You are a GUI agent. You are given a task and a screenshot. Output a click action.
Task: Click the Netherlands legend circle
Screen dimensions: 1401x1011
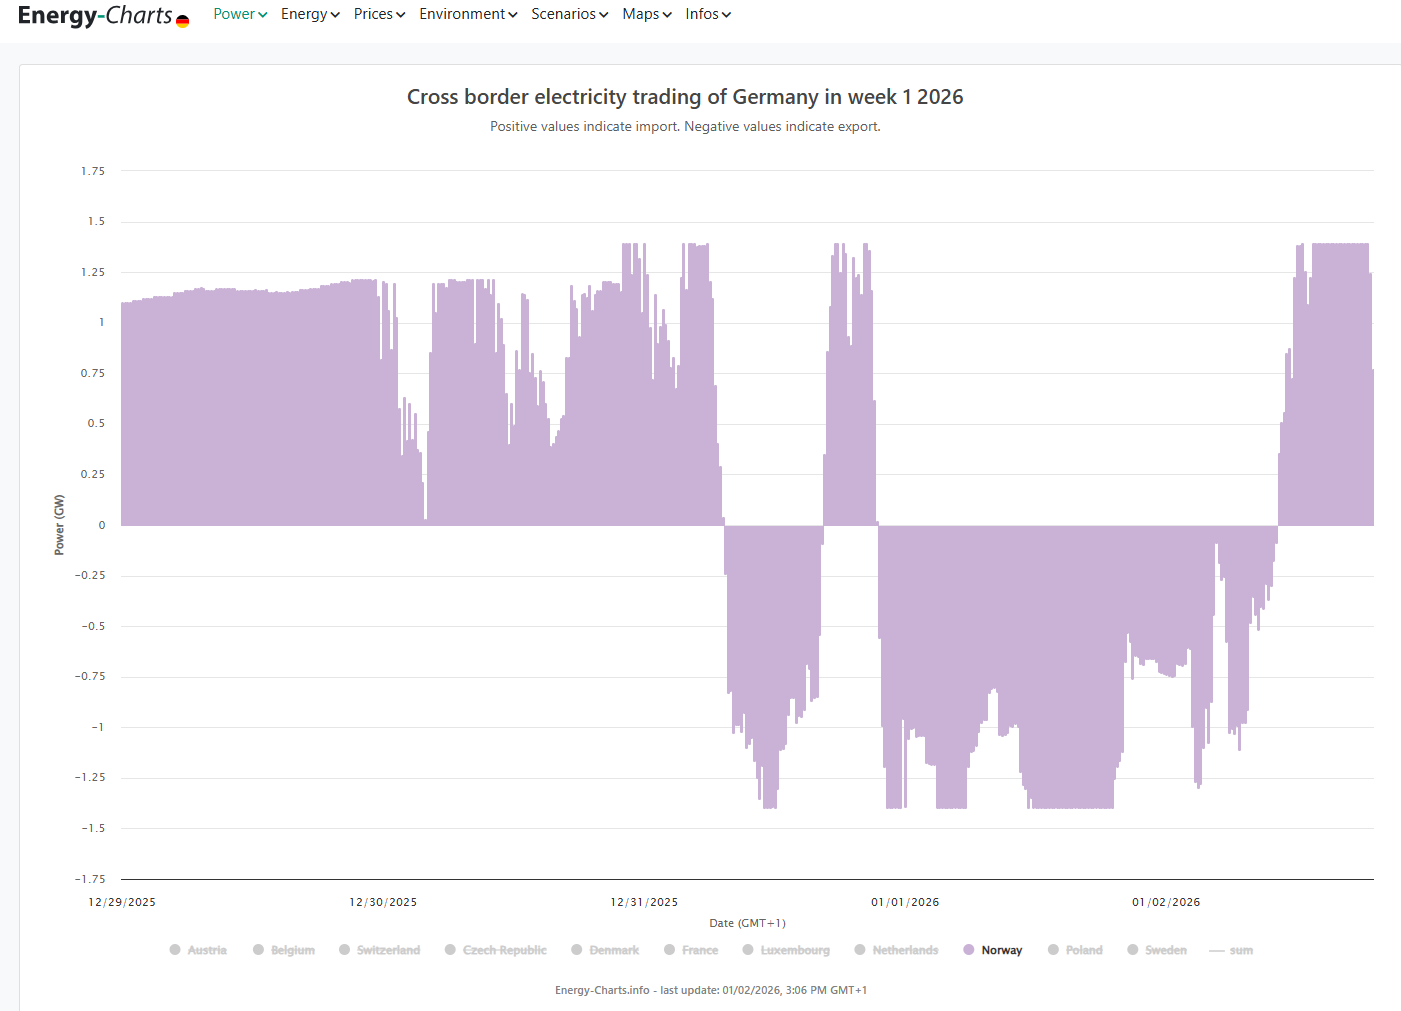[x=860, y=950]
